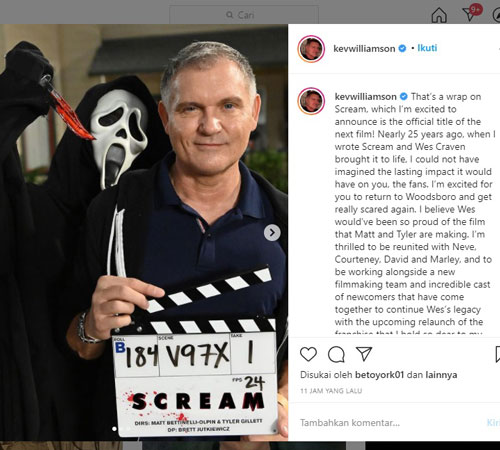View betoyork01 profile in likes line
Viewport: 500px width, 450px height.
pyautogui.click(x=379, y=375)
